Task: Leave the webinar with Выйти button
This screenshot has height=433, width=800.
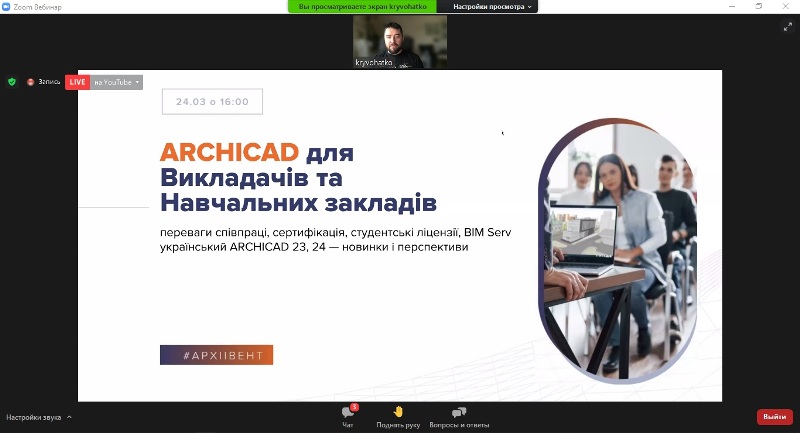Action: tap(774, 417)
